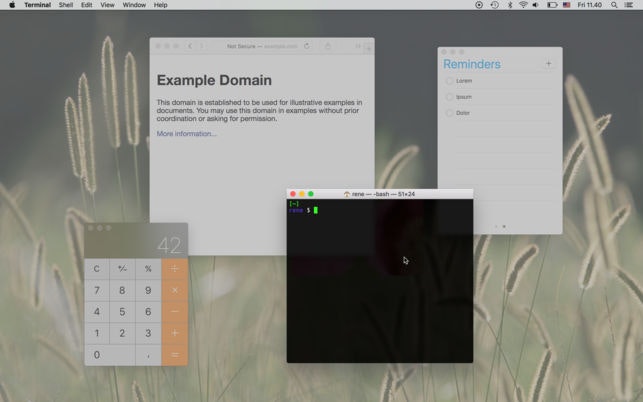This screenshot has height=402, width=643.
Task: Click the Calculator 5 key
Action: point(122,312)
